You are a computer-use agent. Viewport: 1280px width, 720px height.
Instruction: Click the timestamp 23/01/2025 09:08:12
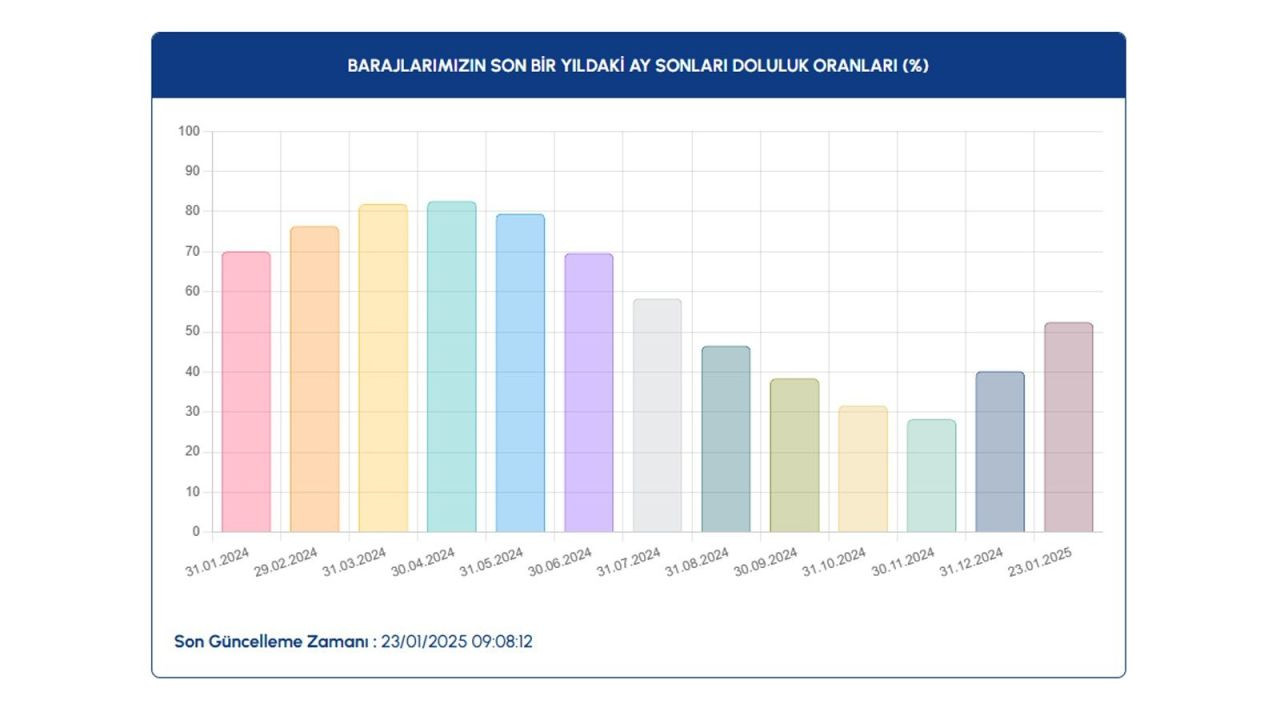(x=457, y=642)
